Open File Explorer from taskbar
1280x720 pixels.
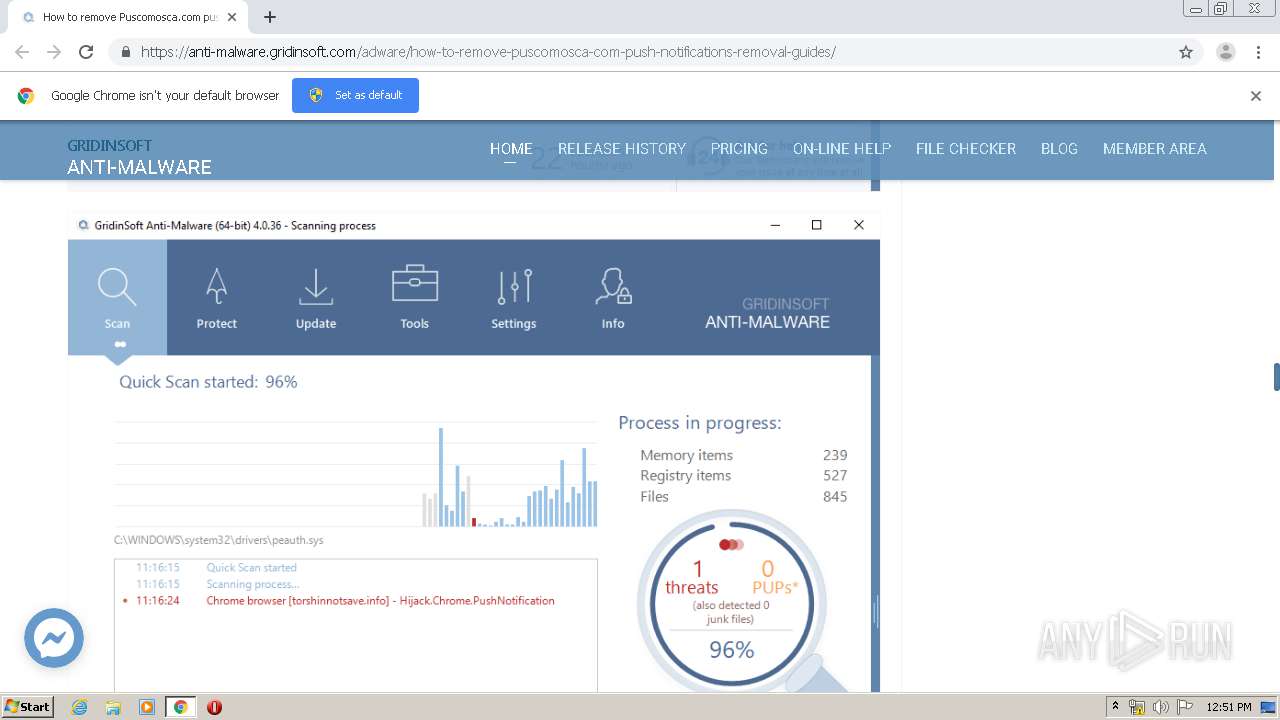tap(113, 707)
